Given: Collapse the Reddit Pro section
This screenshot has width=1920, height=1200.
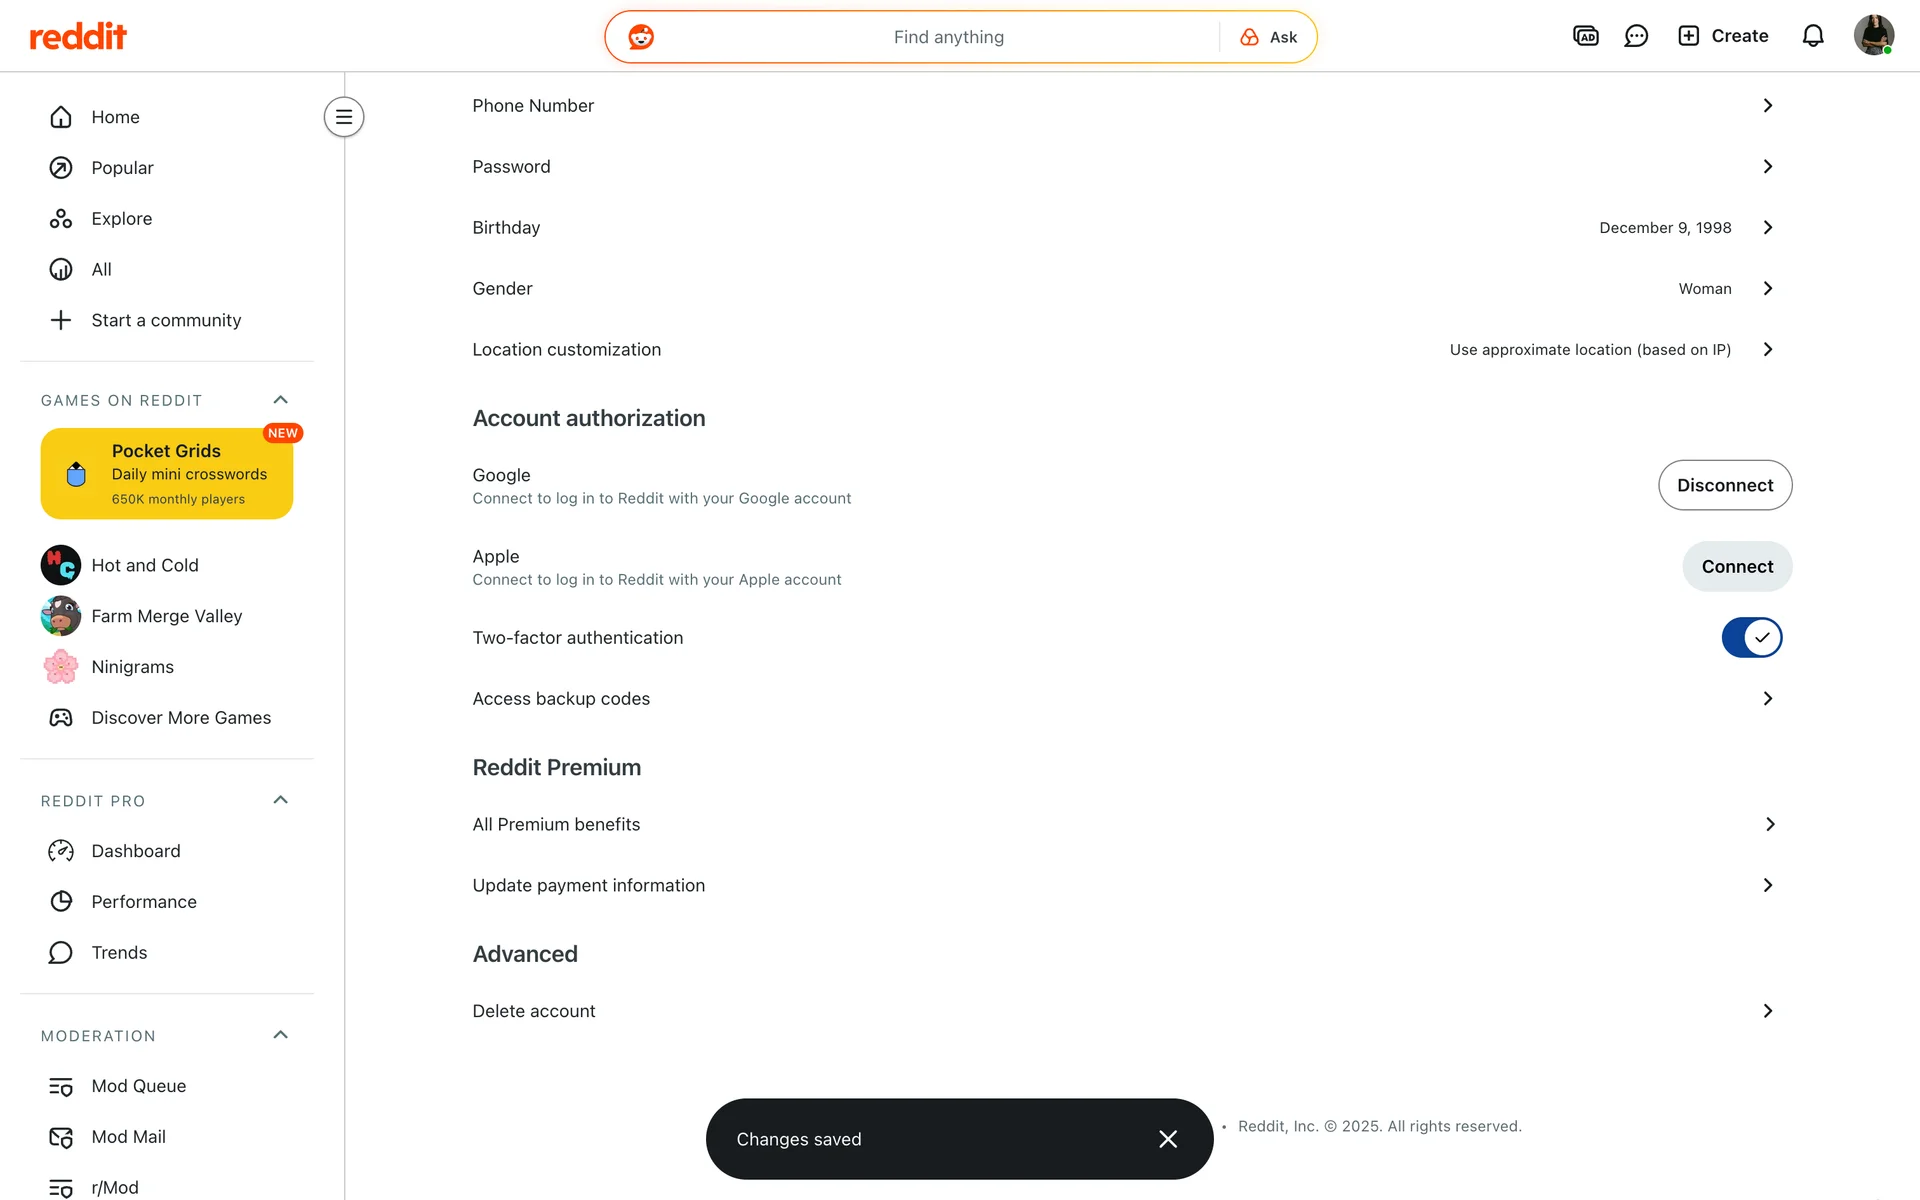Looking at the screenshot, I should coord(280,800).
